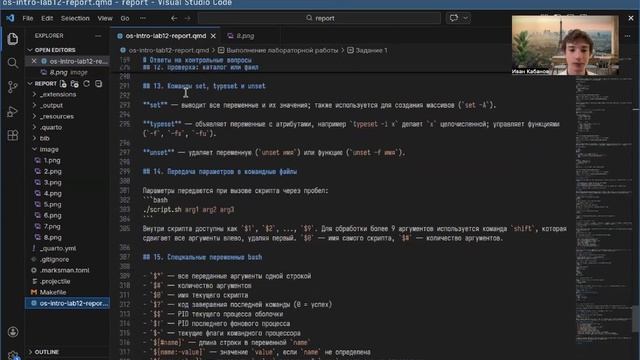This screenshot has height=360, width=640.
Task: Open the Extensions view
Action: [x=13, y=135]
